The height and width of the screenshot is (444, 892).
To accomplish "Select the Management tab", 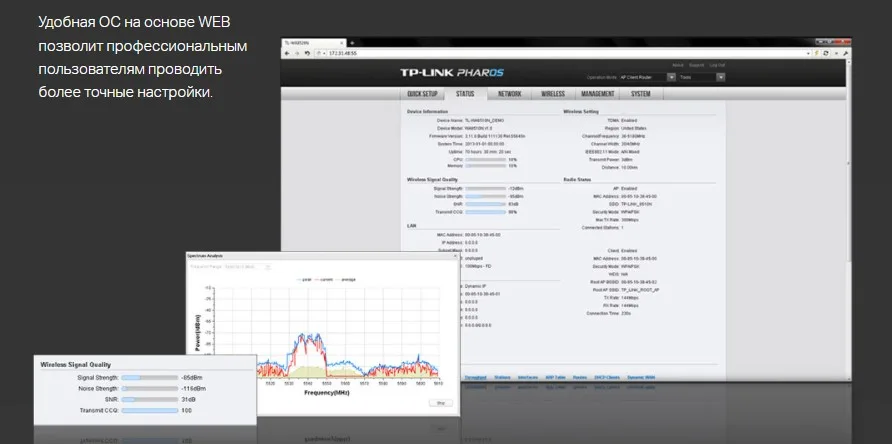I will click(597, 94).
